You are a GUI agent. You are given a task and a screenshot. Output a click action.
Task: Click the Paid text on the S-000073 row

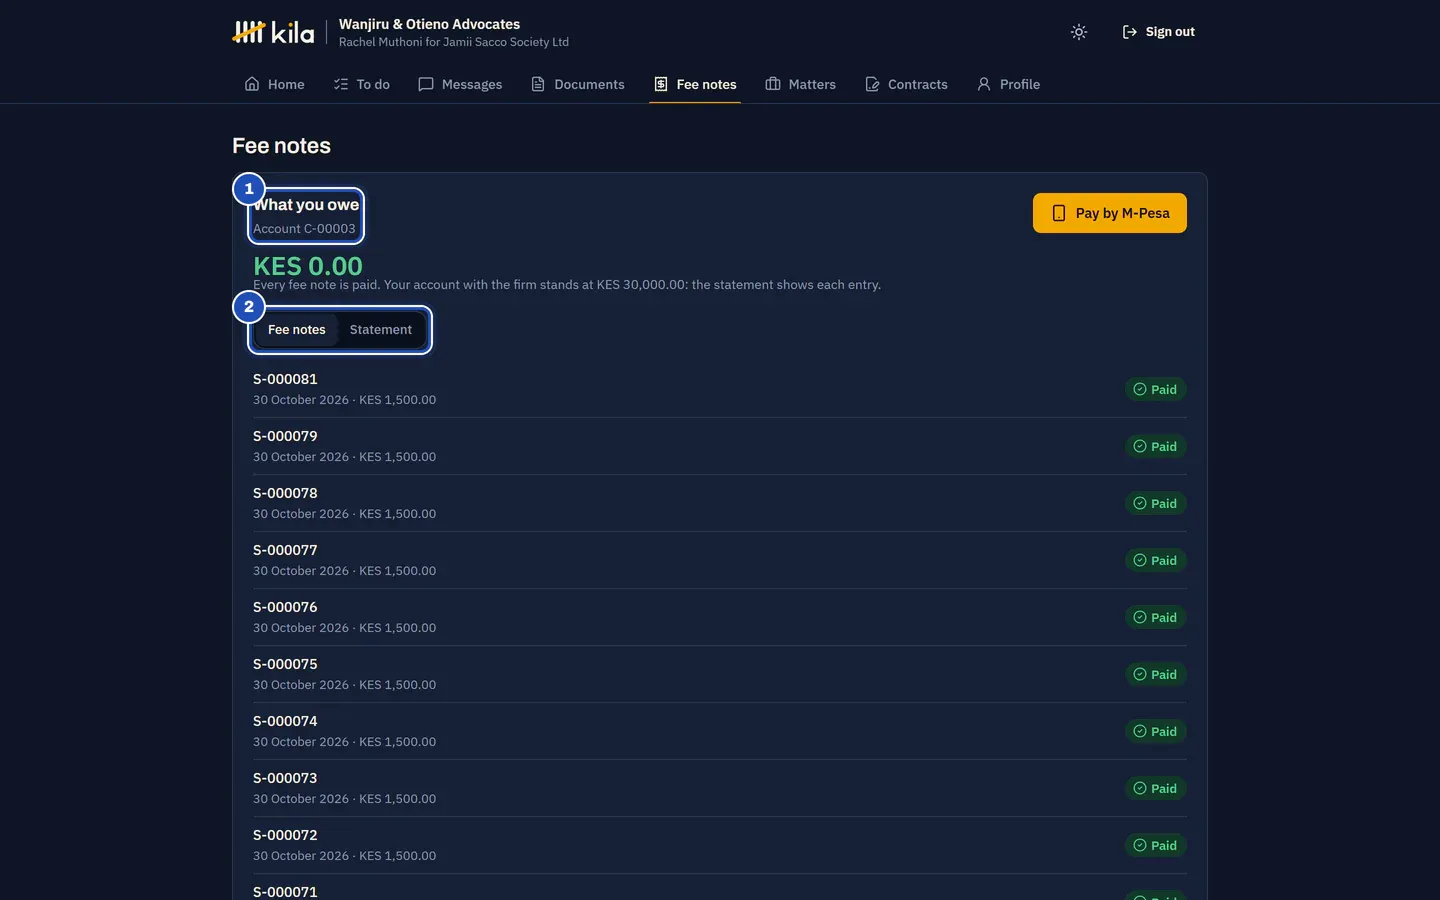click(x=1164, y=788)
